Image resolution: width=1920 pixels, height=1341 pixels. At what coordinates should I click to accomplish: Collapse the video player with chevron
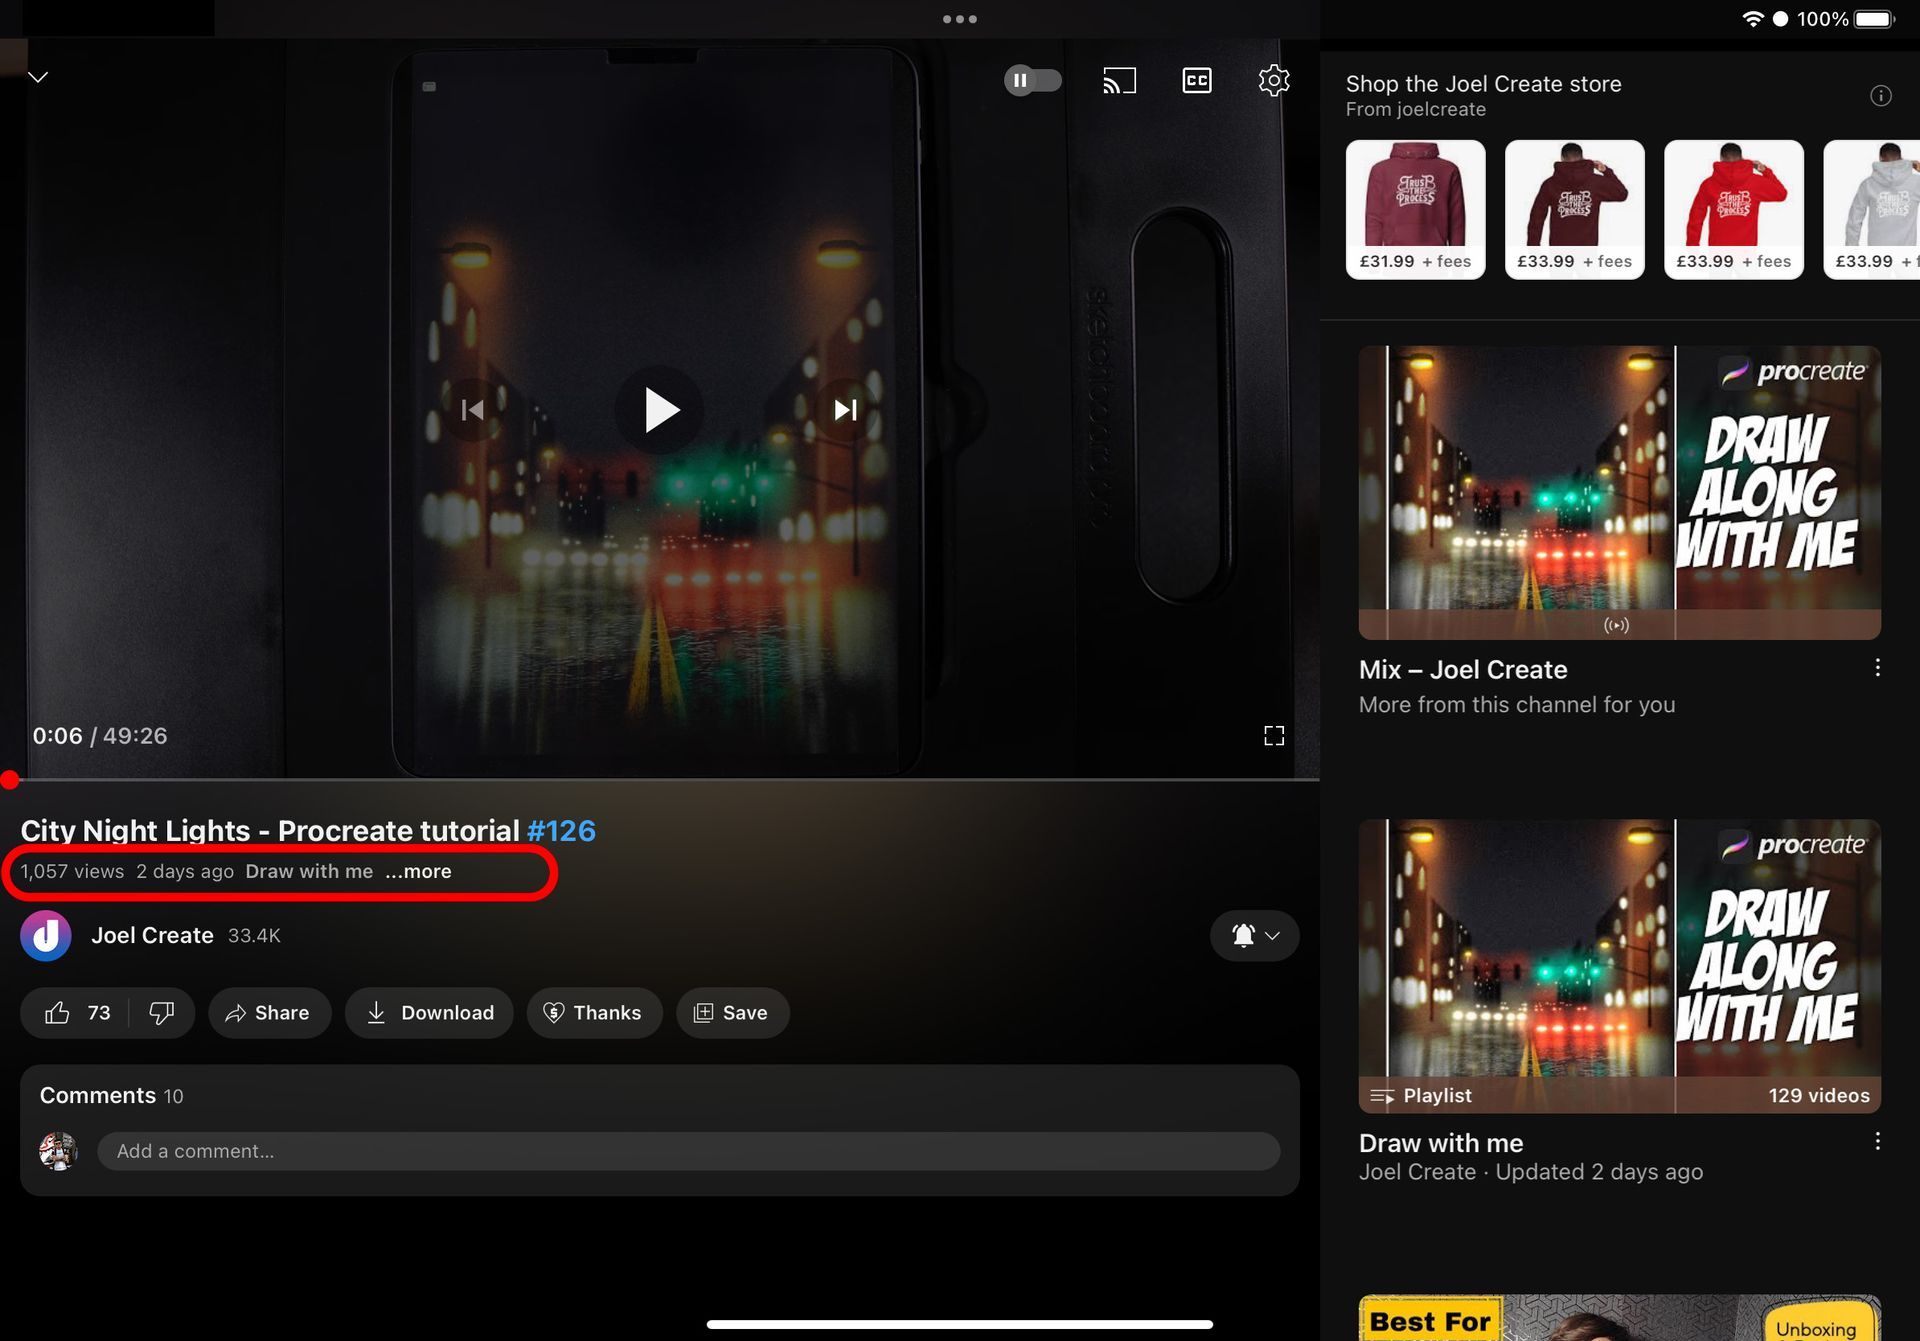coord(38,77)
